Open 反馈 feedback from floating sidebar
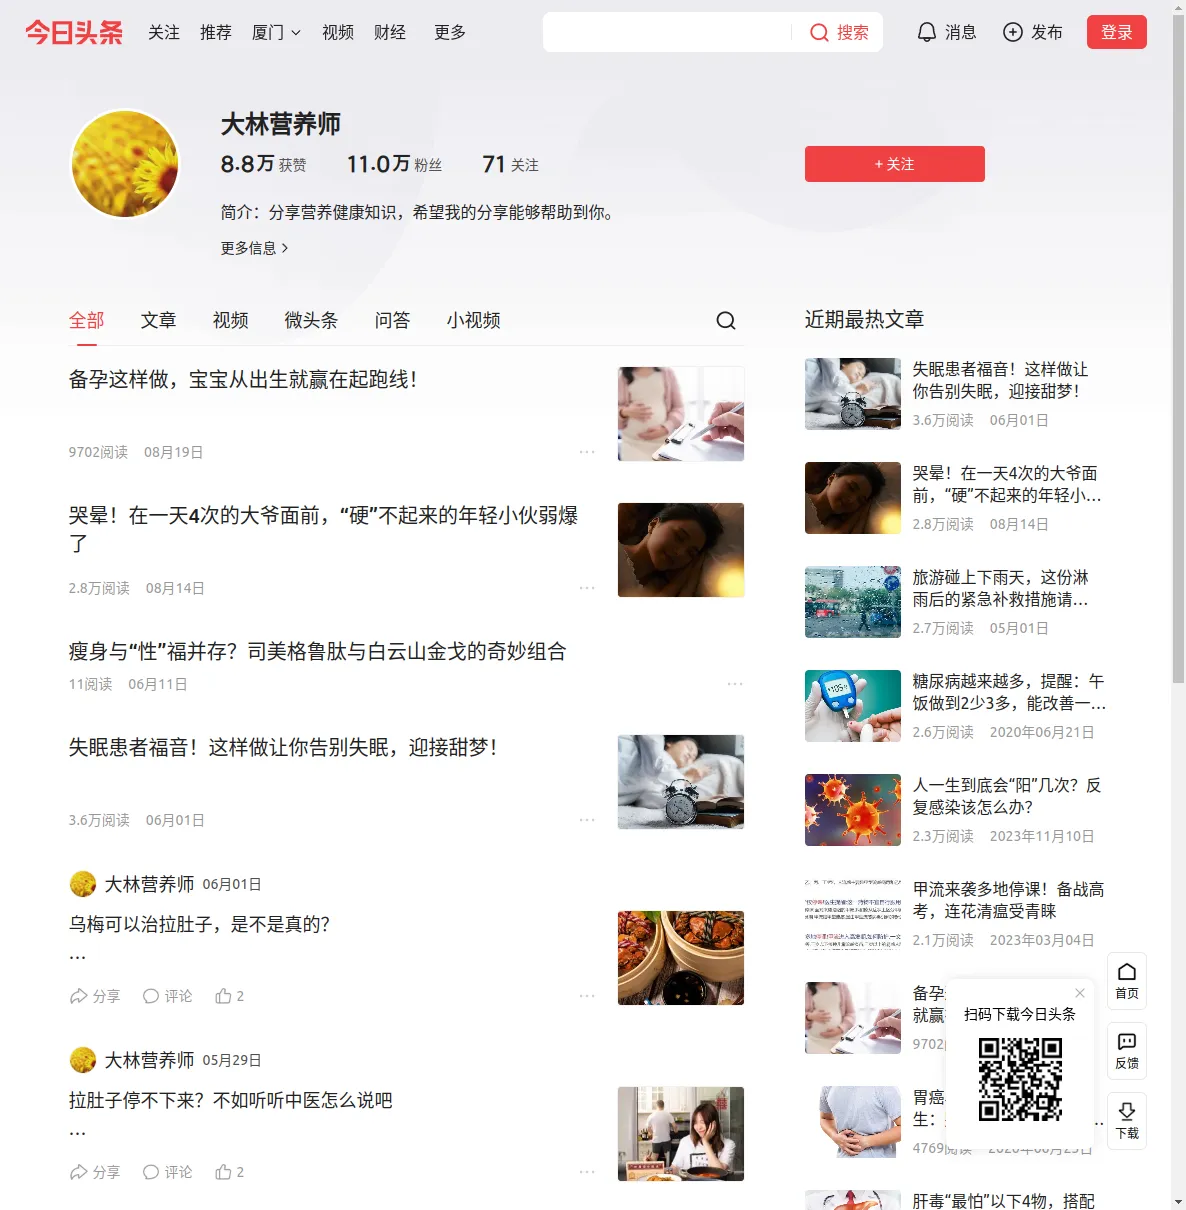This screenshot has width=1186, height=1210. coord(1127,1051)
